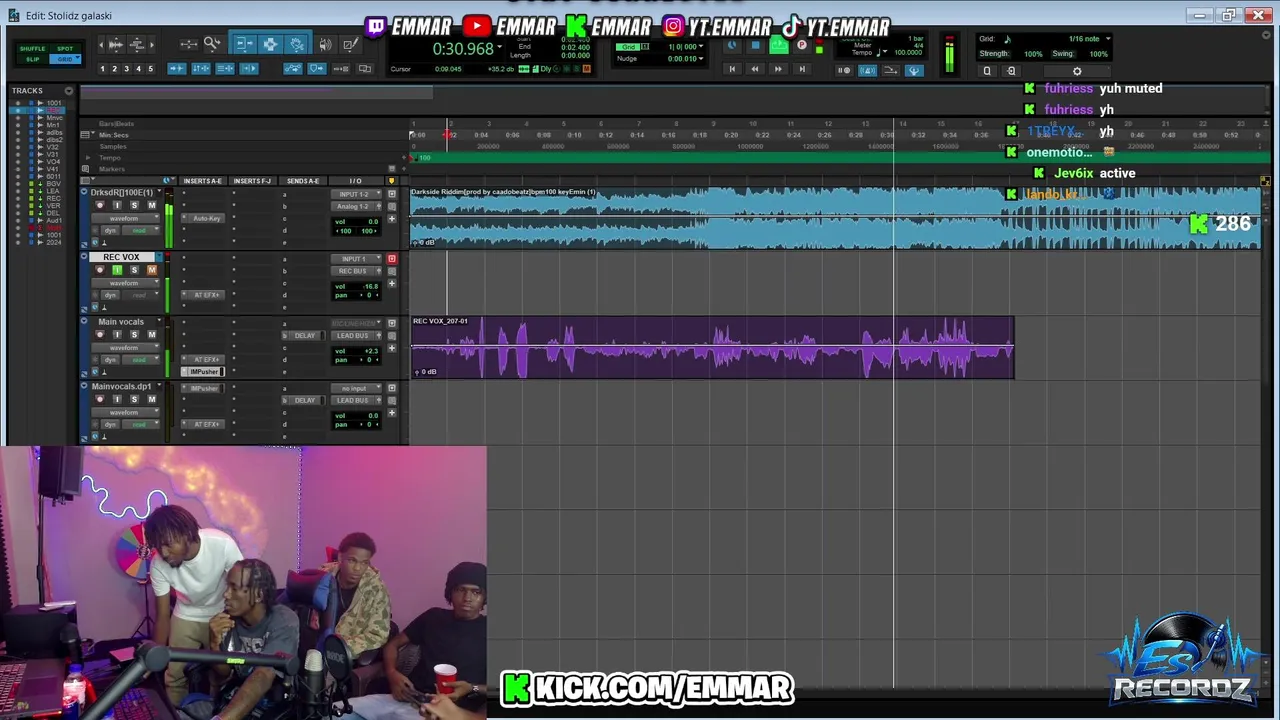
Task: Toggle input monitoring on REC VOX
Action: (117, 270)
